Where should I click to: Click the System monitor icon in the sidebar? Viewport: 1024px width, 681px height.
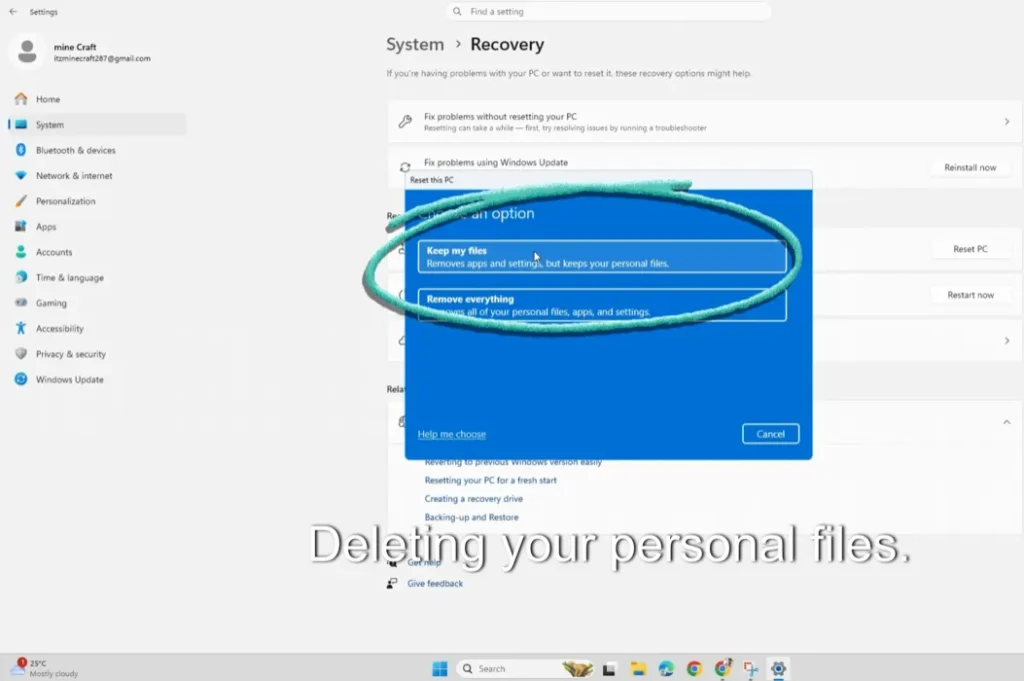pos(21,124)
